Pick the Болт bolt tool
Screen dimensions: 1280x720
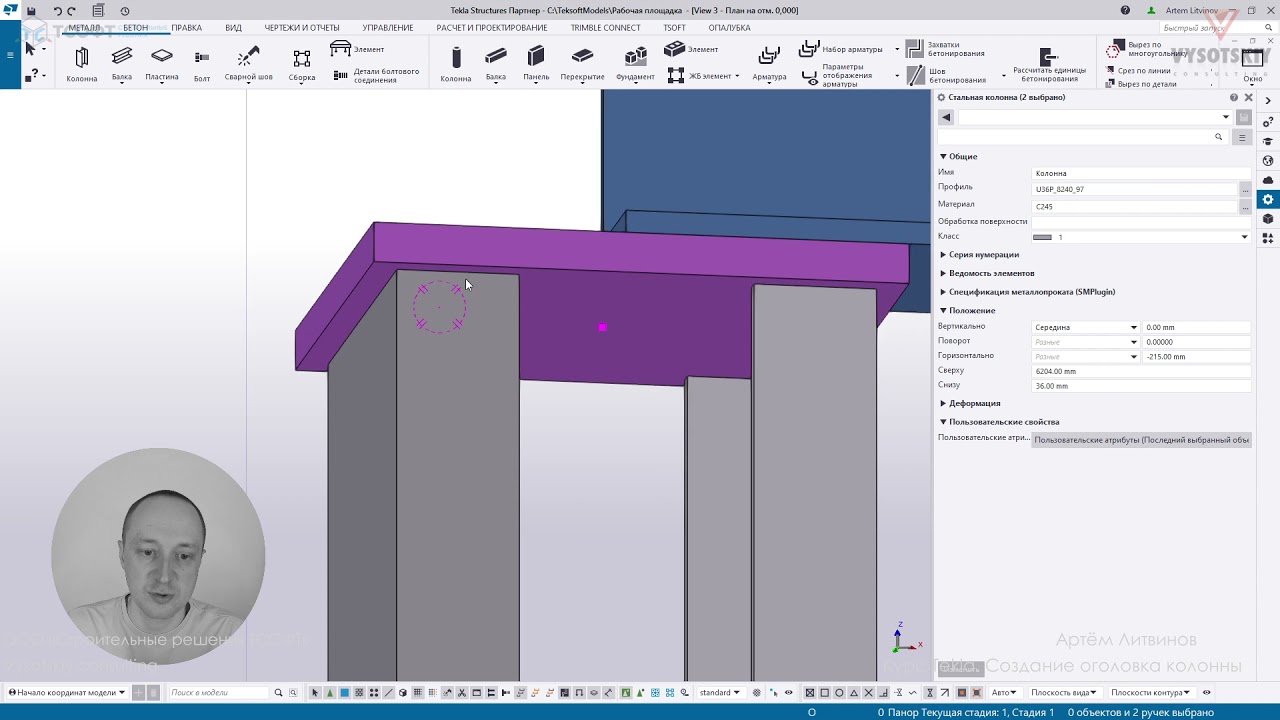point(202,63)
